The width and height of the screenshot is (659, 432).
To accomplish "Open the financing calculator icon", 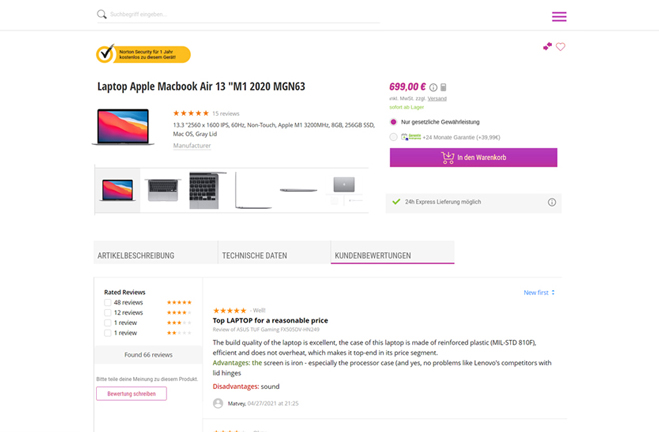I will (444, 87).
